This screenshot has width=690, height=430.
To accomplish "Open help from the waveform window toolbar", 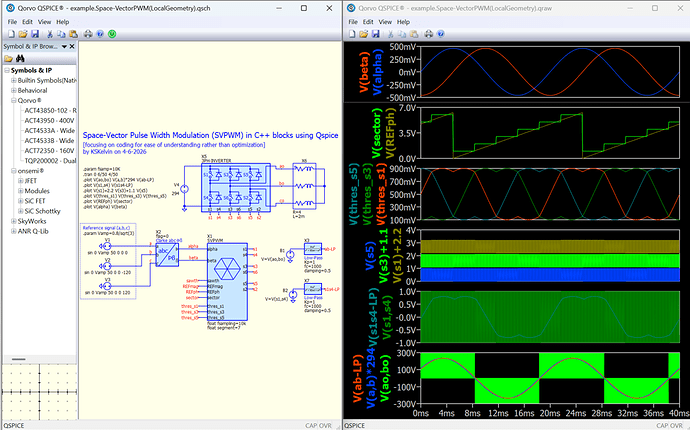I will 440,34.
